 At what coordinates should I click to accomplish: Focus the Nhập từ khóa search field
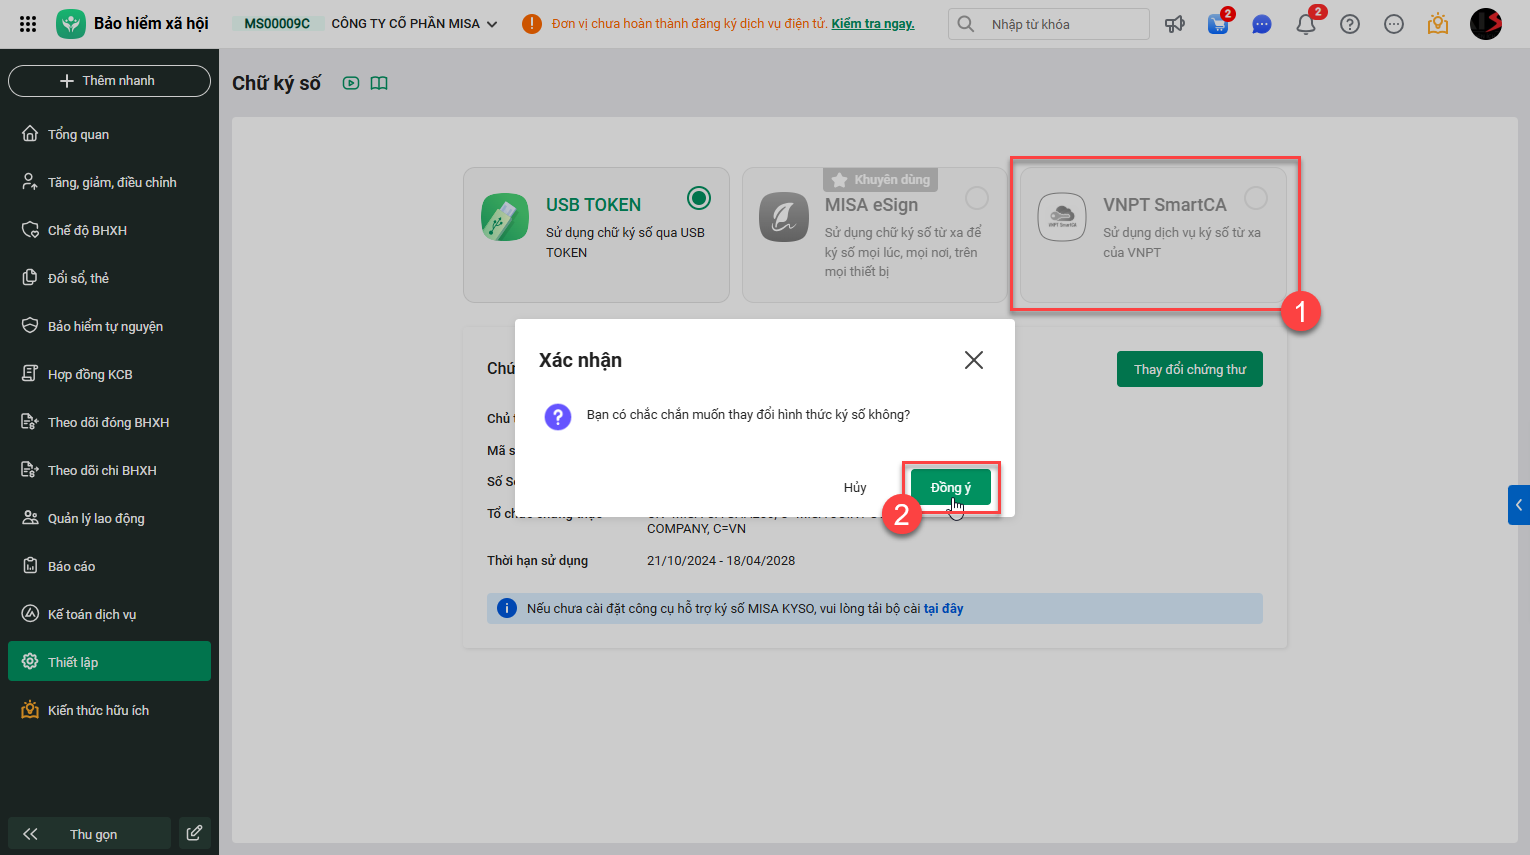[1049, 24]
